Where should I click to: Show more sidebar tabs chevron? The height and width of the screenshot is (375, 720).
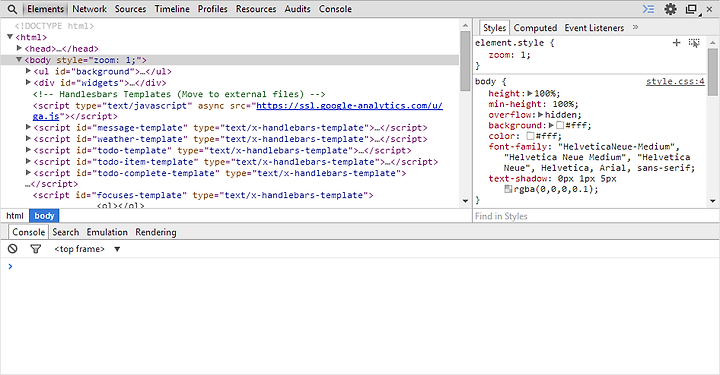[x=636, y=28]
